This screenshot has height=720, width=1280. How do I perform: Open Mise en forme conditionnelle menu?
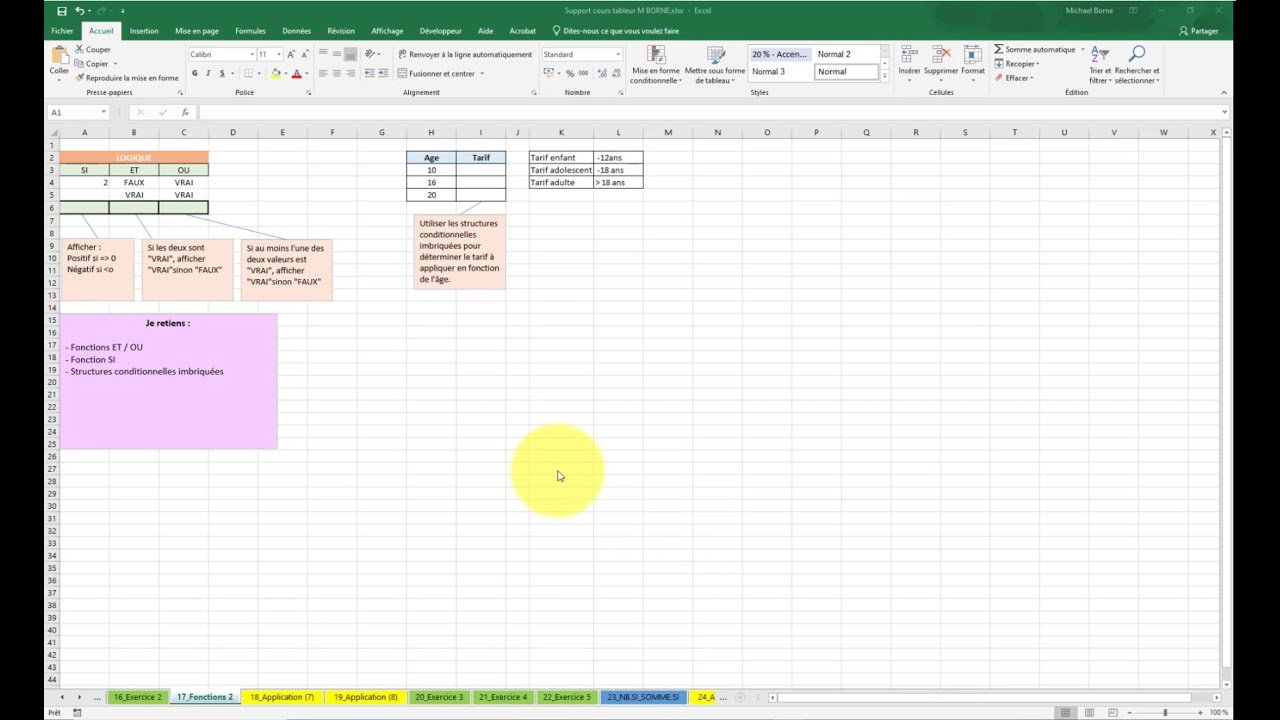coord(656,65)
